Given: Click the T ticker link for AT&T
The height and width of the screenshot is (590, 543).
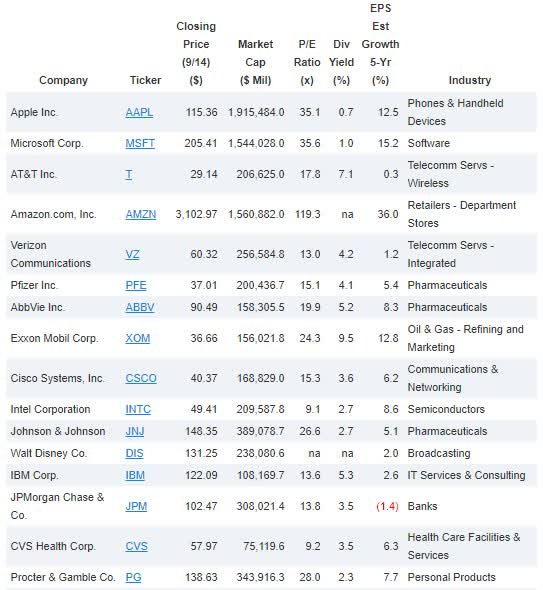Looking at the screenshot, I should click(x=129, y=175).
